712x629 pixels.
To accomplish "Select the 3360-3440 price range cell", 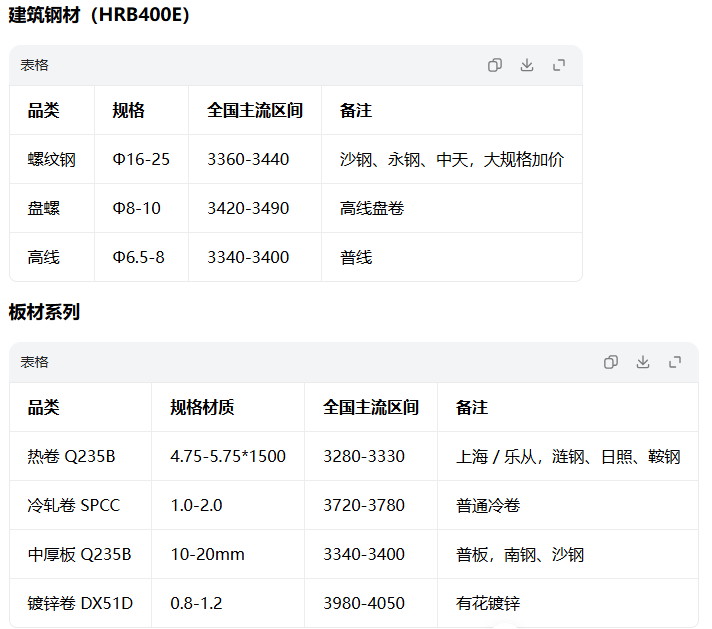I will click(x=255, y=159).
